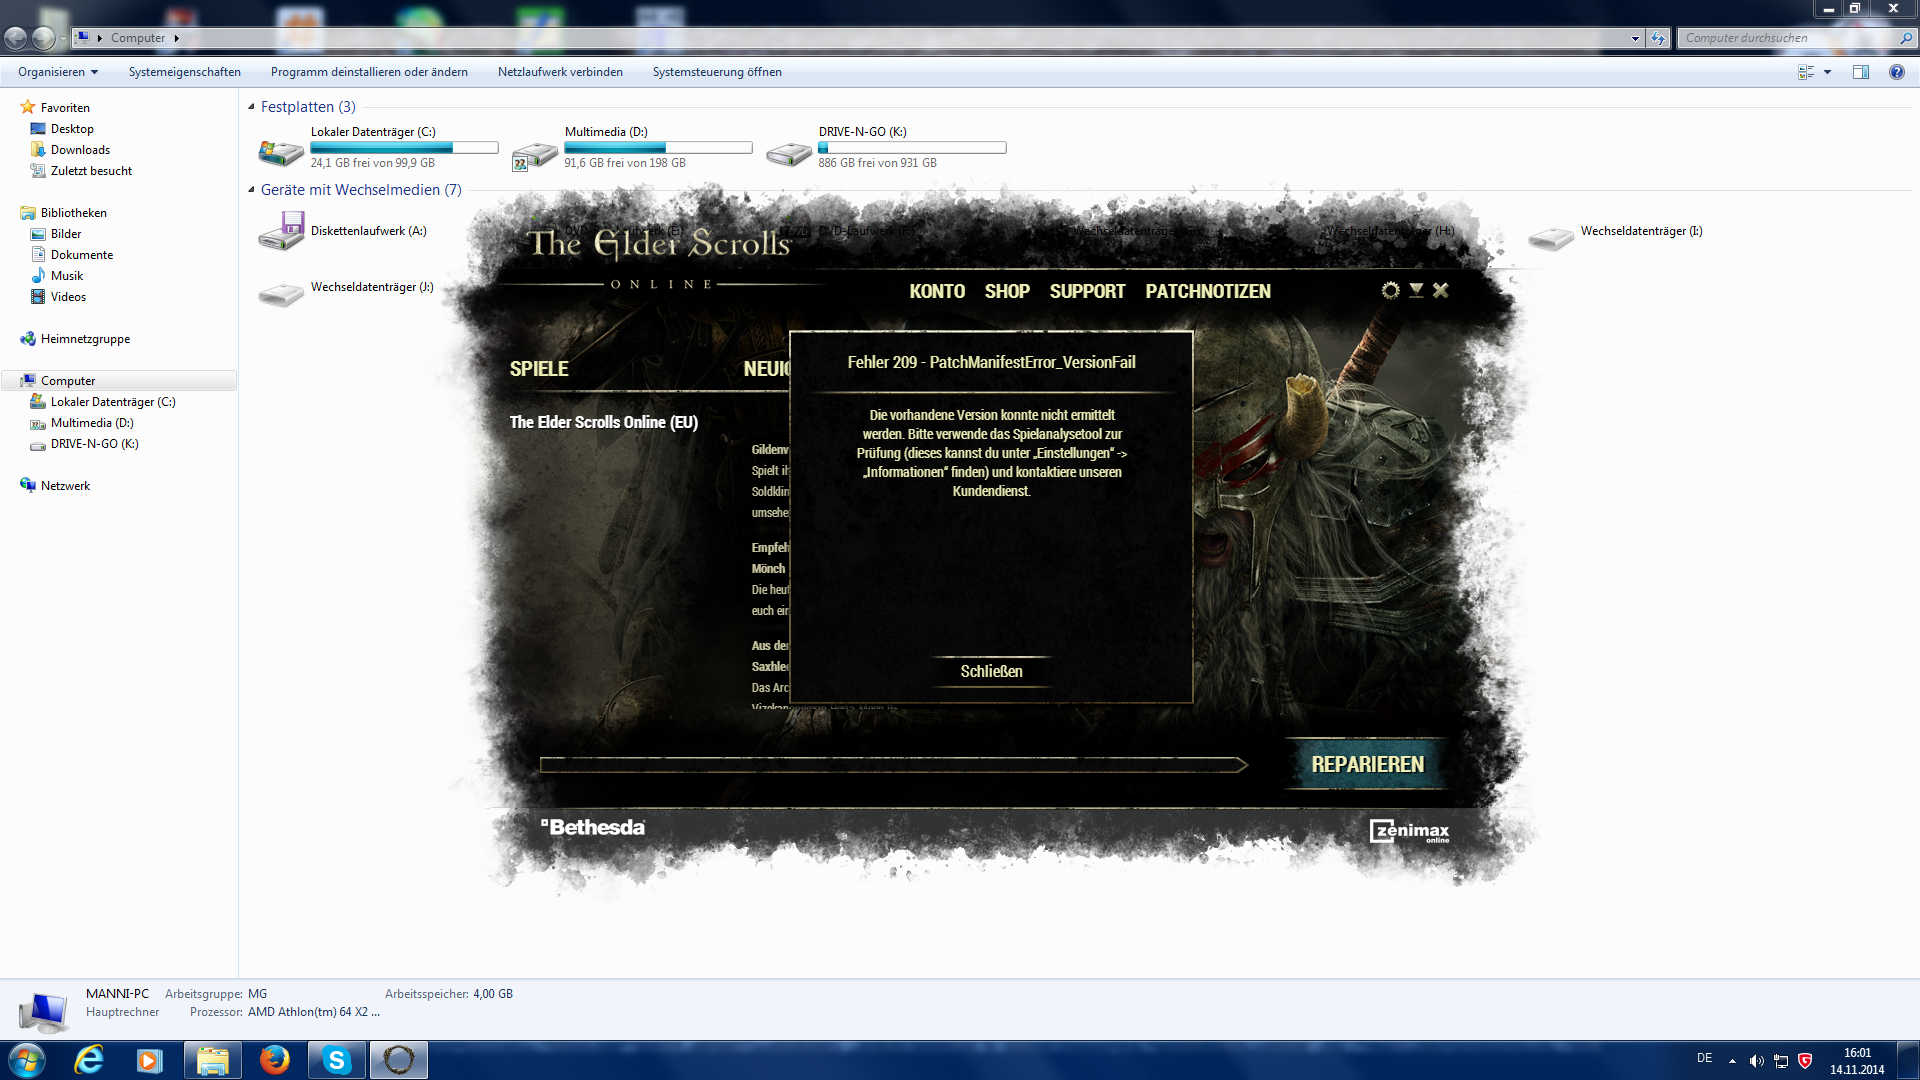Click the Explorer help question mark icon
Viewport: 1920px width, 1080px height.
(1896, 72)
